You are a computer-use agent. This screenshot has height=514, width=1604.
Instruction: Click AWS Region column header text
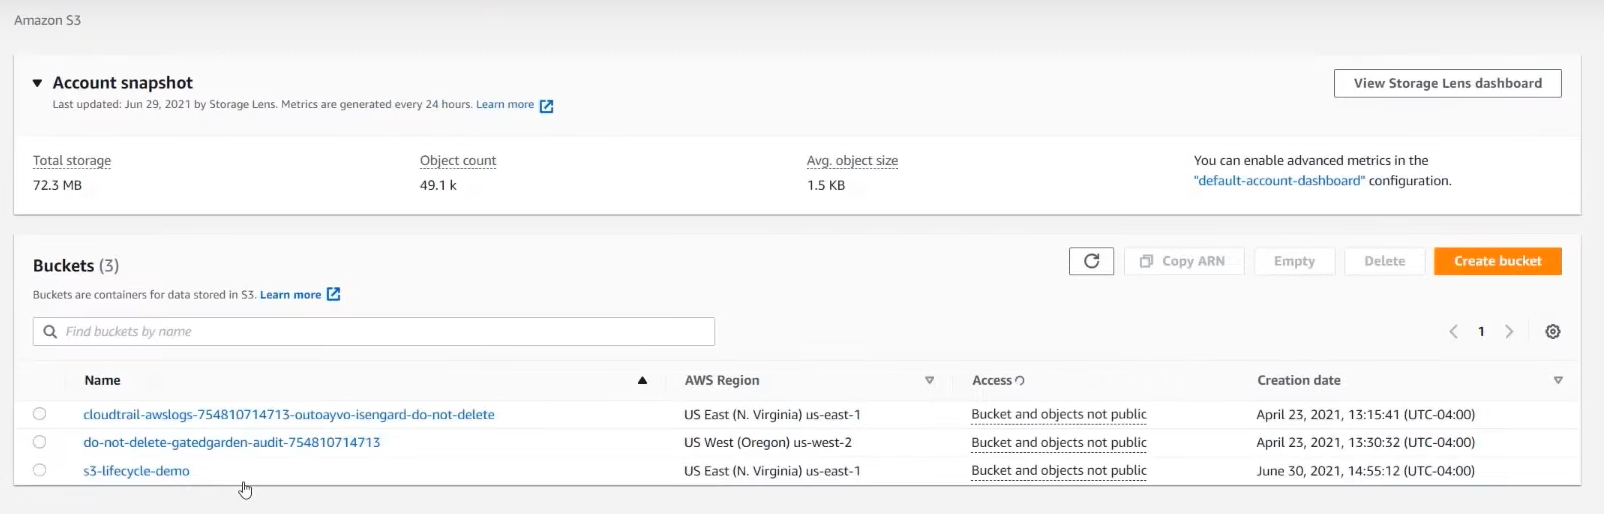[722, 381]
